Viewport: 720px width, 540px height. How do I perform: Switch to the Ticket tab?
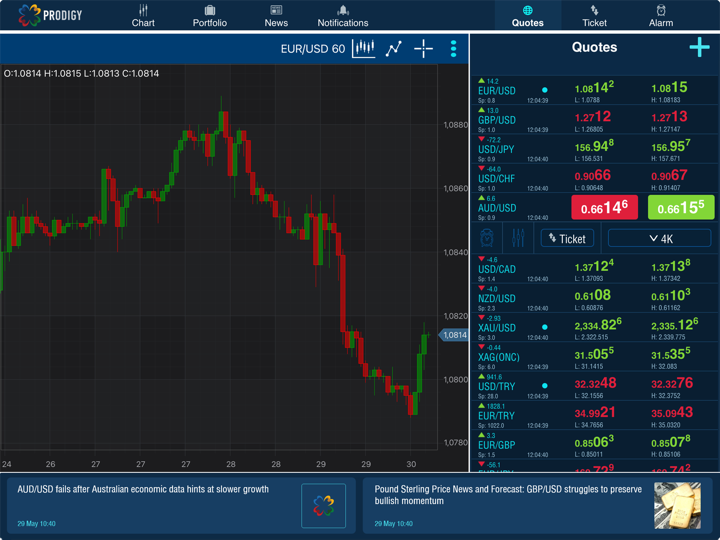[x=594, y=15]
